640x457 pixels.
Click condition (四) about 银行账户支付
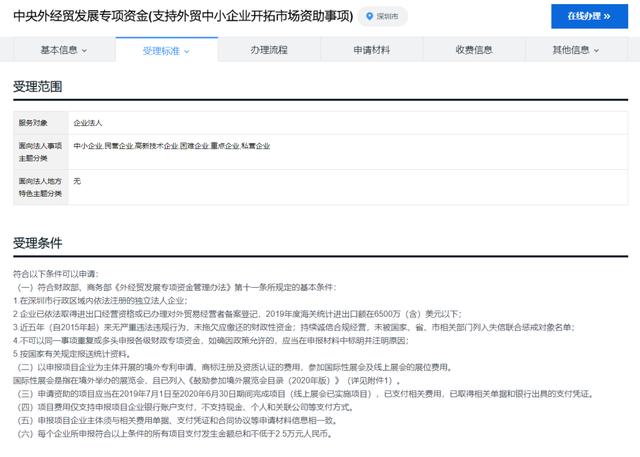point(185,407)
